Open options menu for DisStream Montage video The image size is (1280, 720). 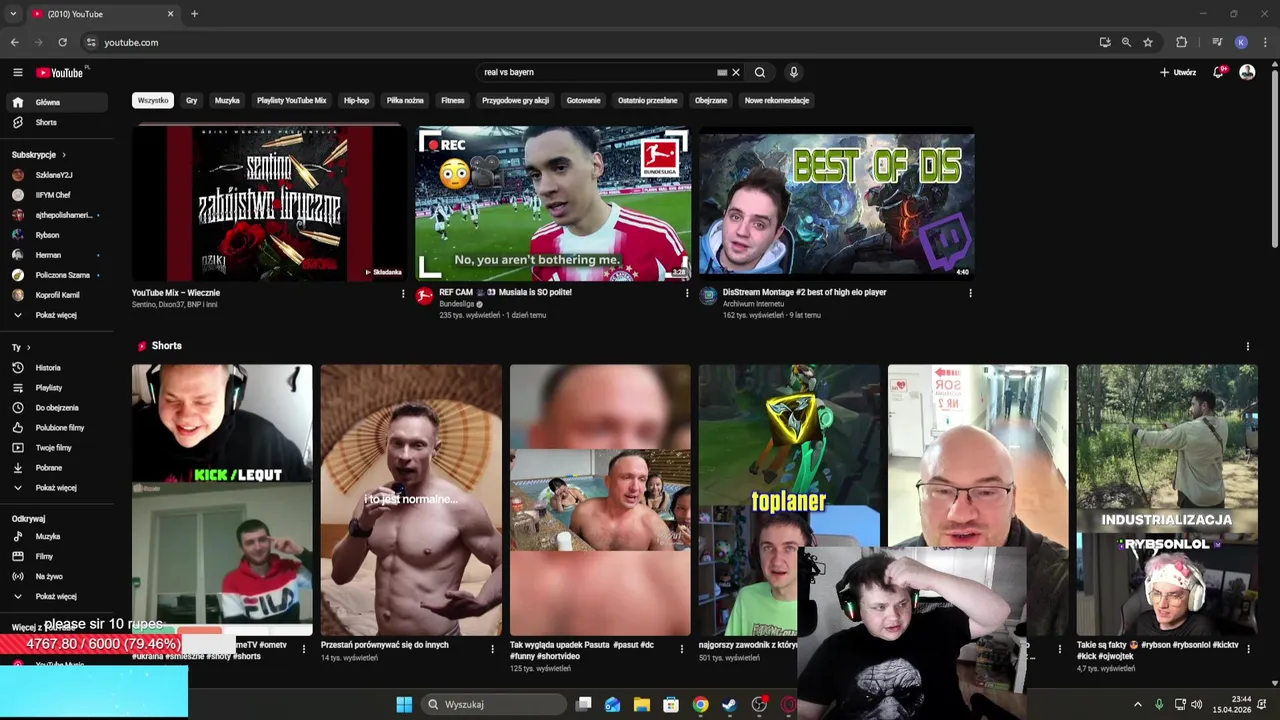(970, 294)
